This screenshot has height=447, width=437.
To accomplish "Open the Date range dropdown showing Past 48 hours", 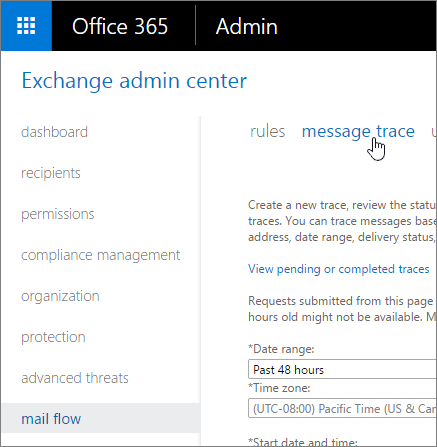I will click(342, 369).
